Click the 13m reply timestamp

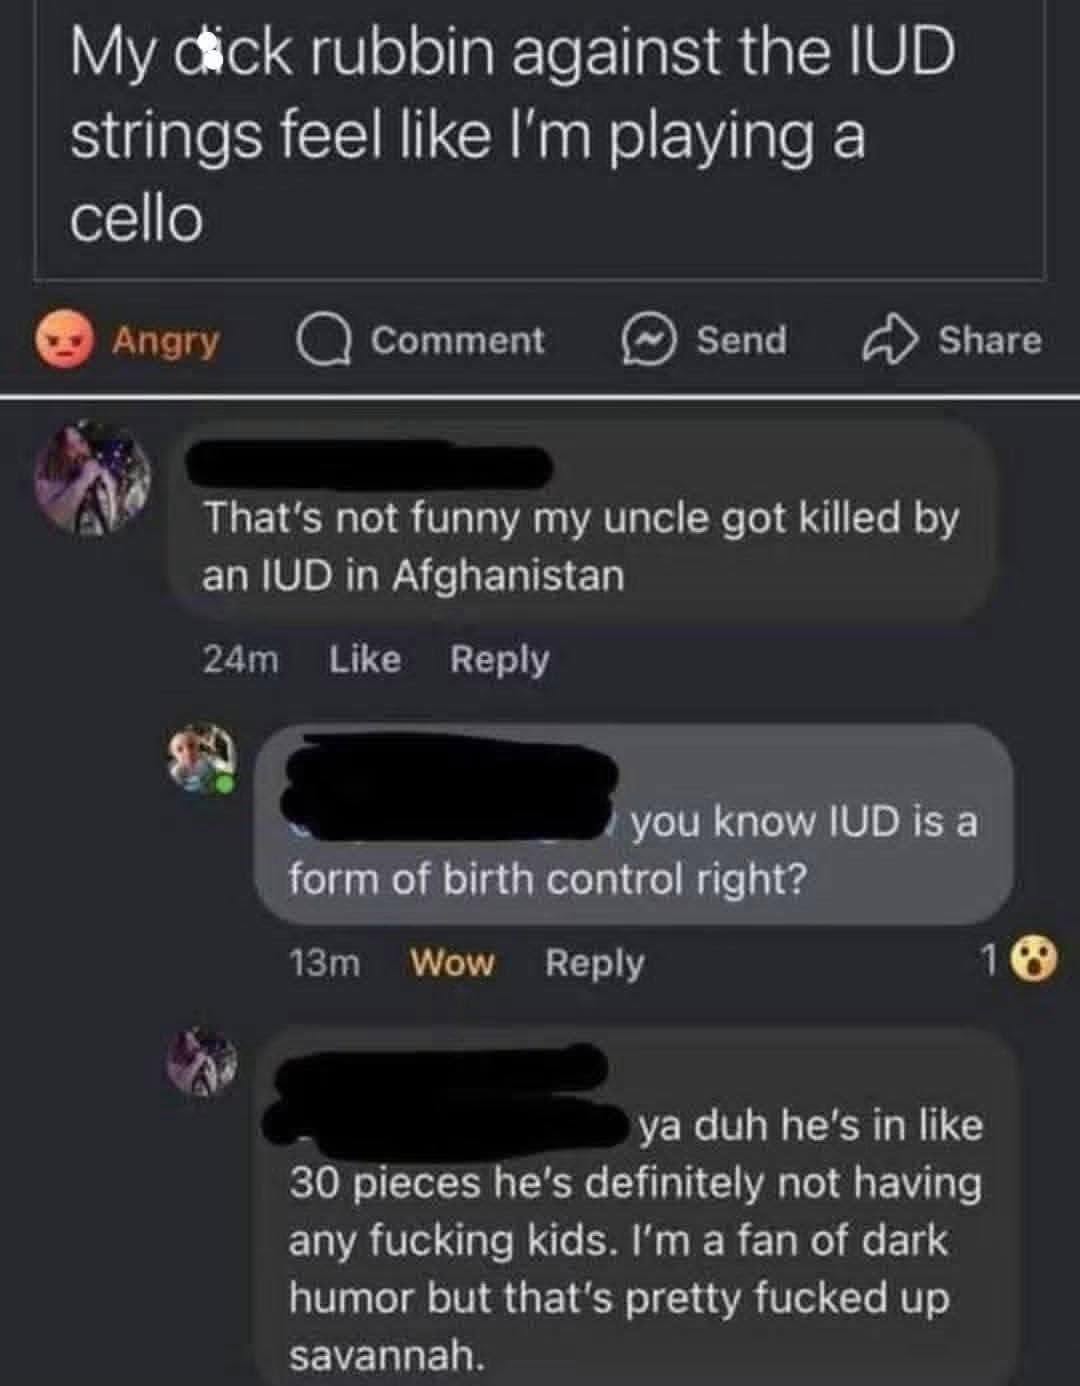325,963
